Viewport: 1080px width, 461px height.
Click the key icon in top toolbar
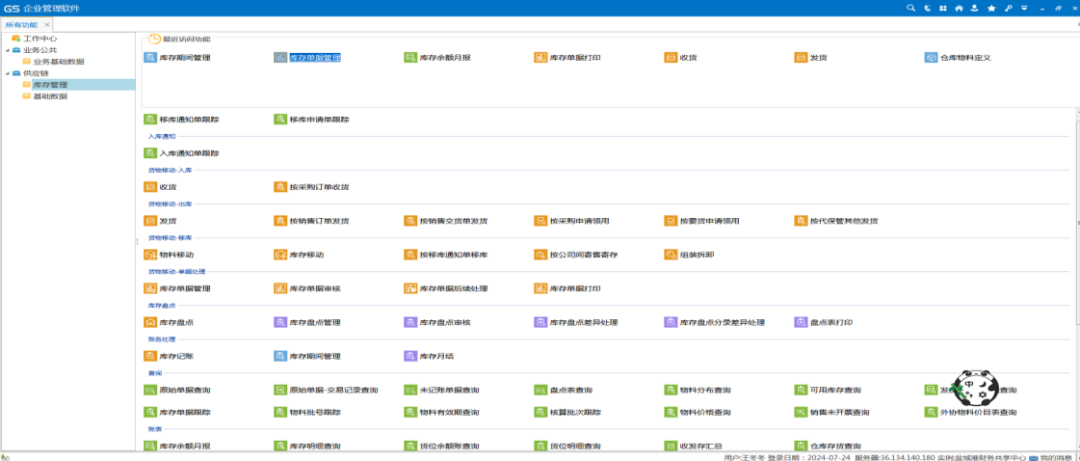[1008, 8]
